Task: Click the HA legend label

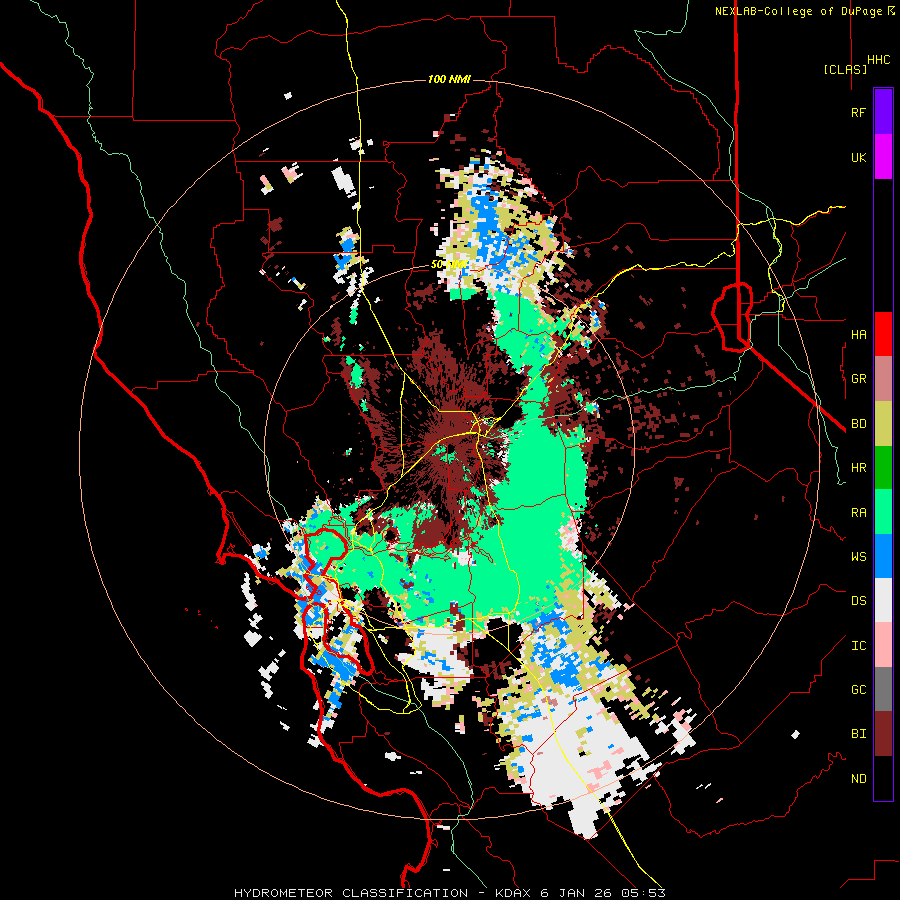Action: coord(858,334)
